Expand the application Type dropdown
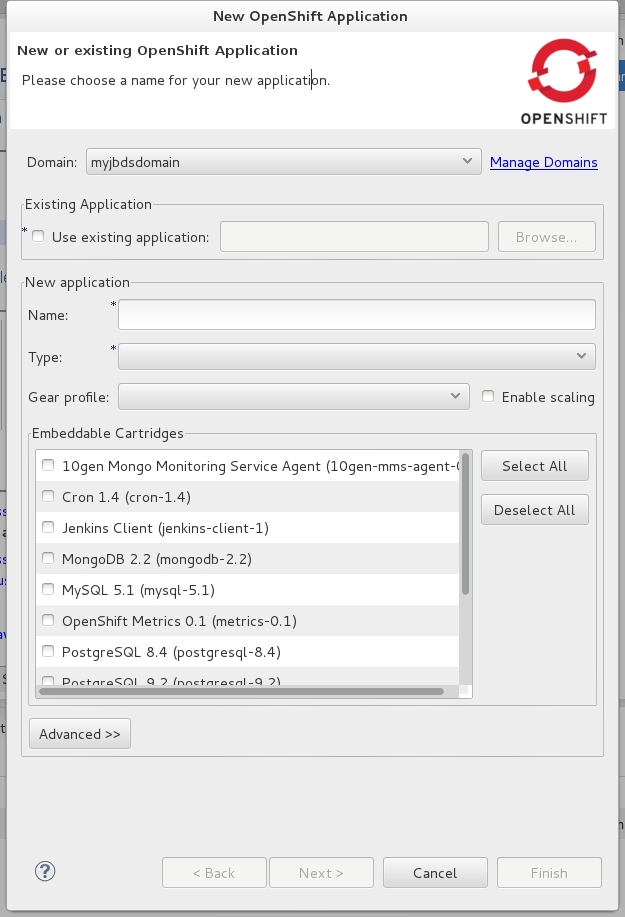625x917 pixels. 357,357
